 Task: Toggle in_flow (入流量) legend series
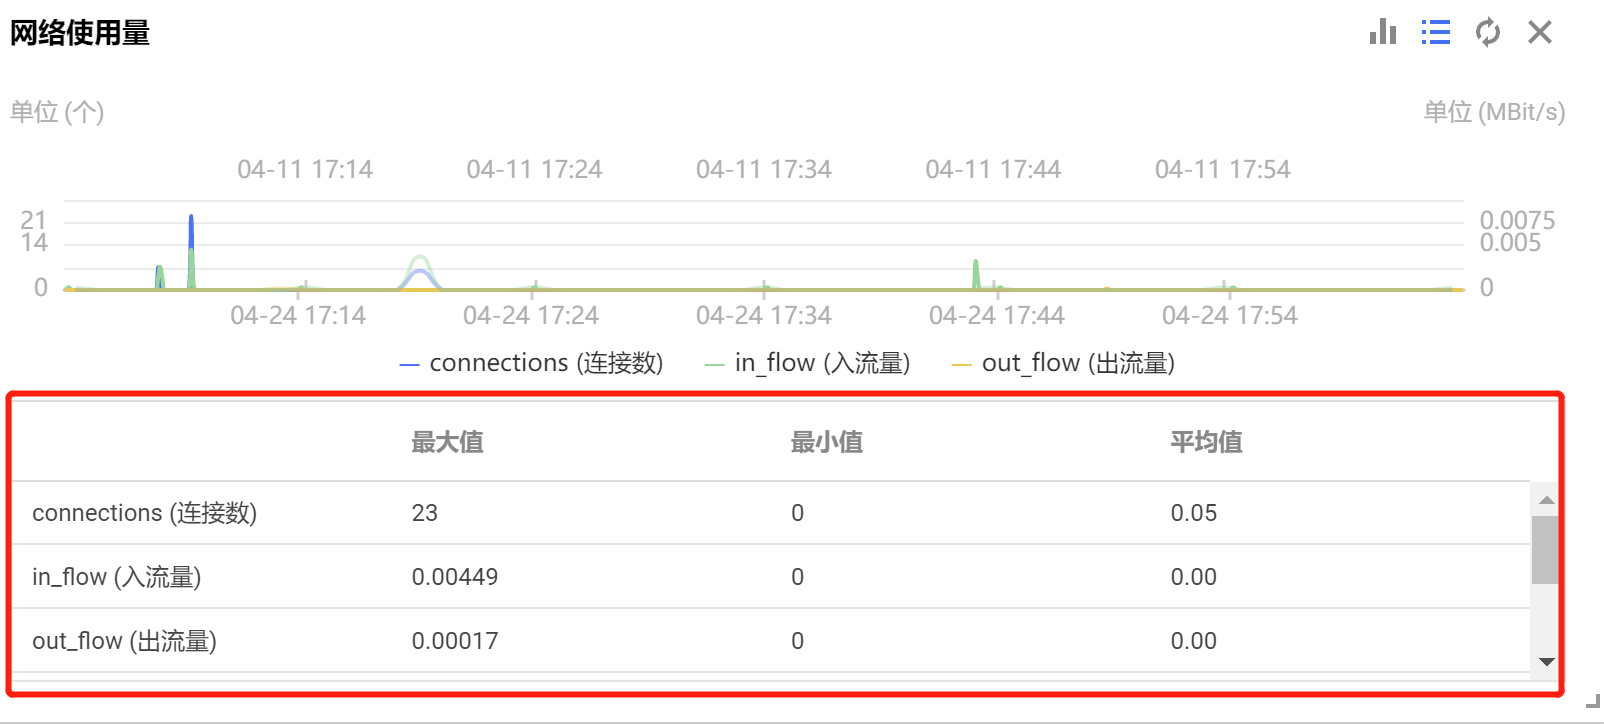tap(808, 363)
